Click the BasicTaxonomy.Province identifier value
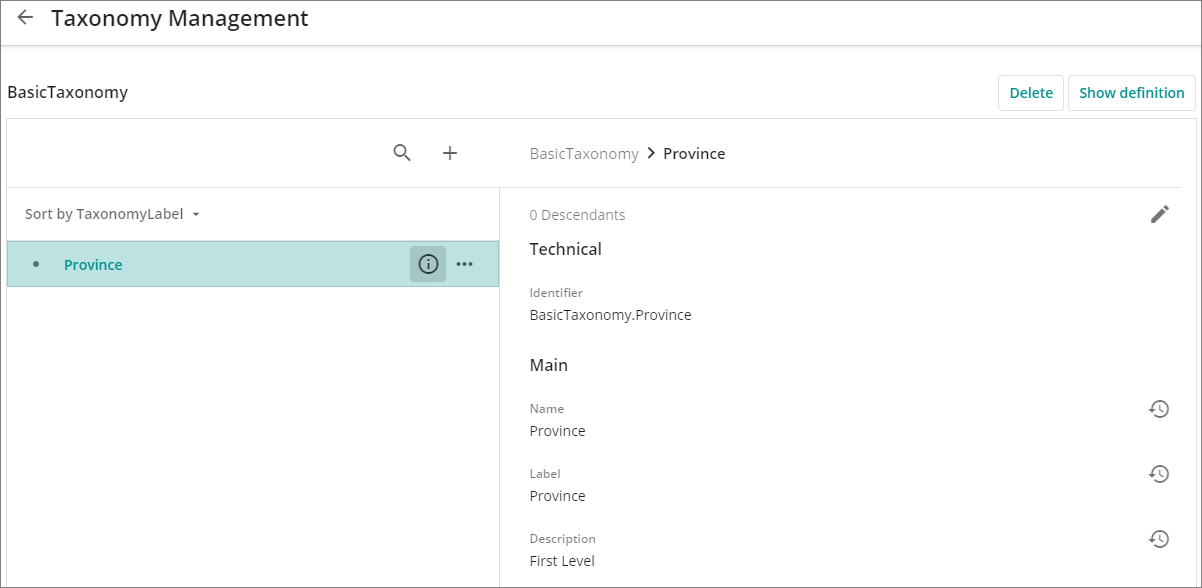Viewport: 1202px width, 588px height. [610, 315]
